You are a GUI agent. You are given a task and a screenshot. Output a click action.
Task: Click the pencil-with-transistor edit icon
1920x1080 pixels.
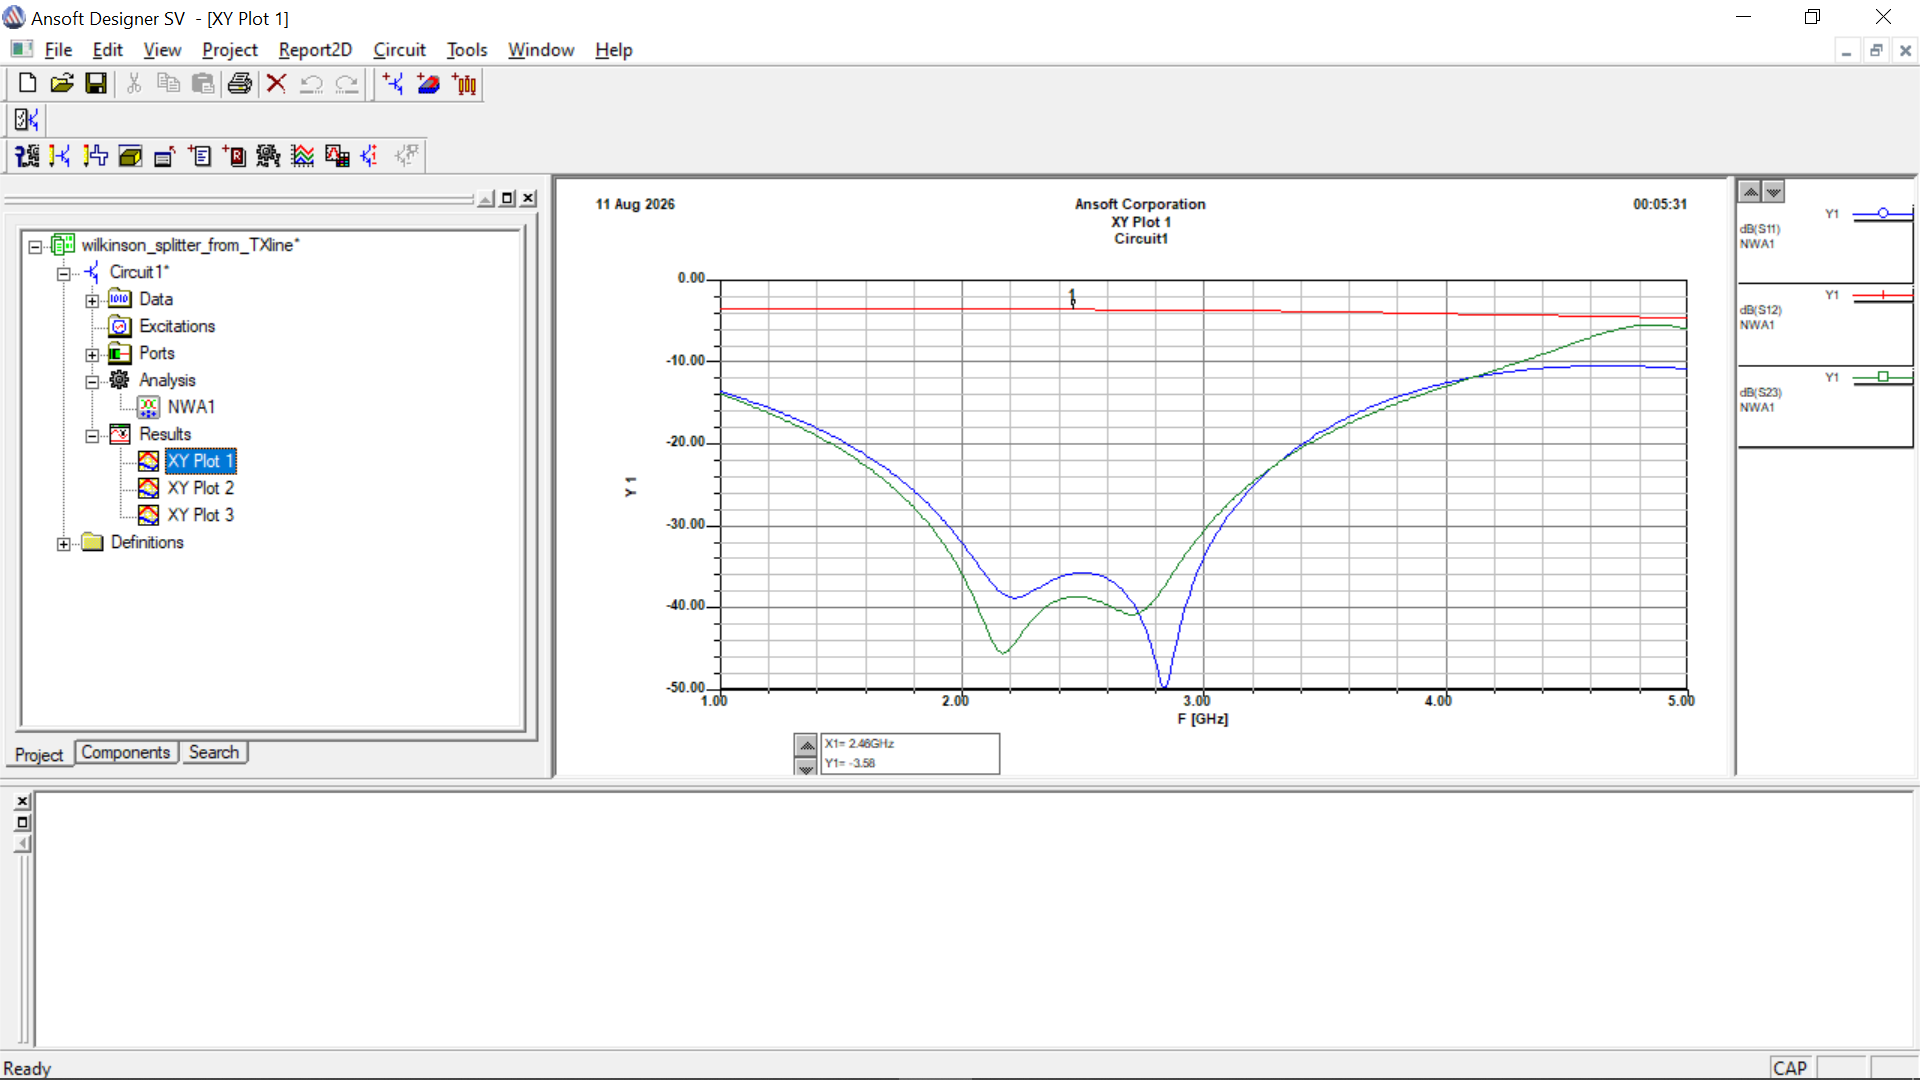(x=61, y=156)
